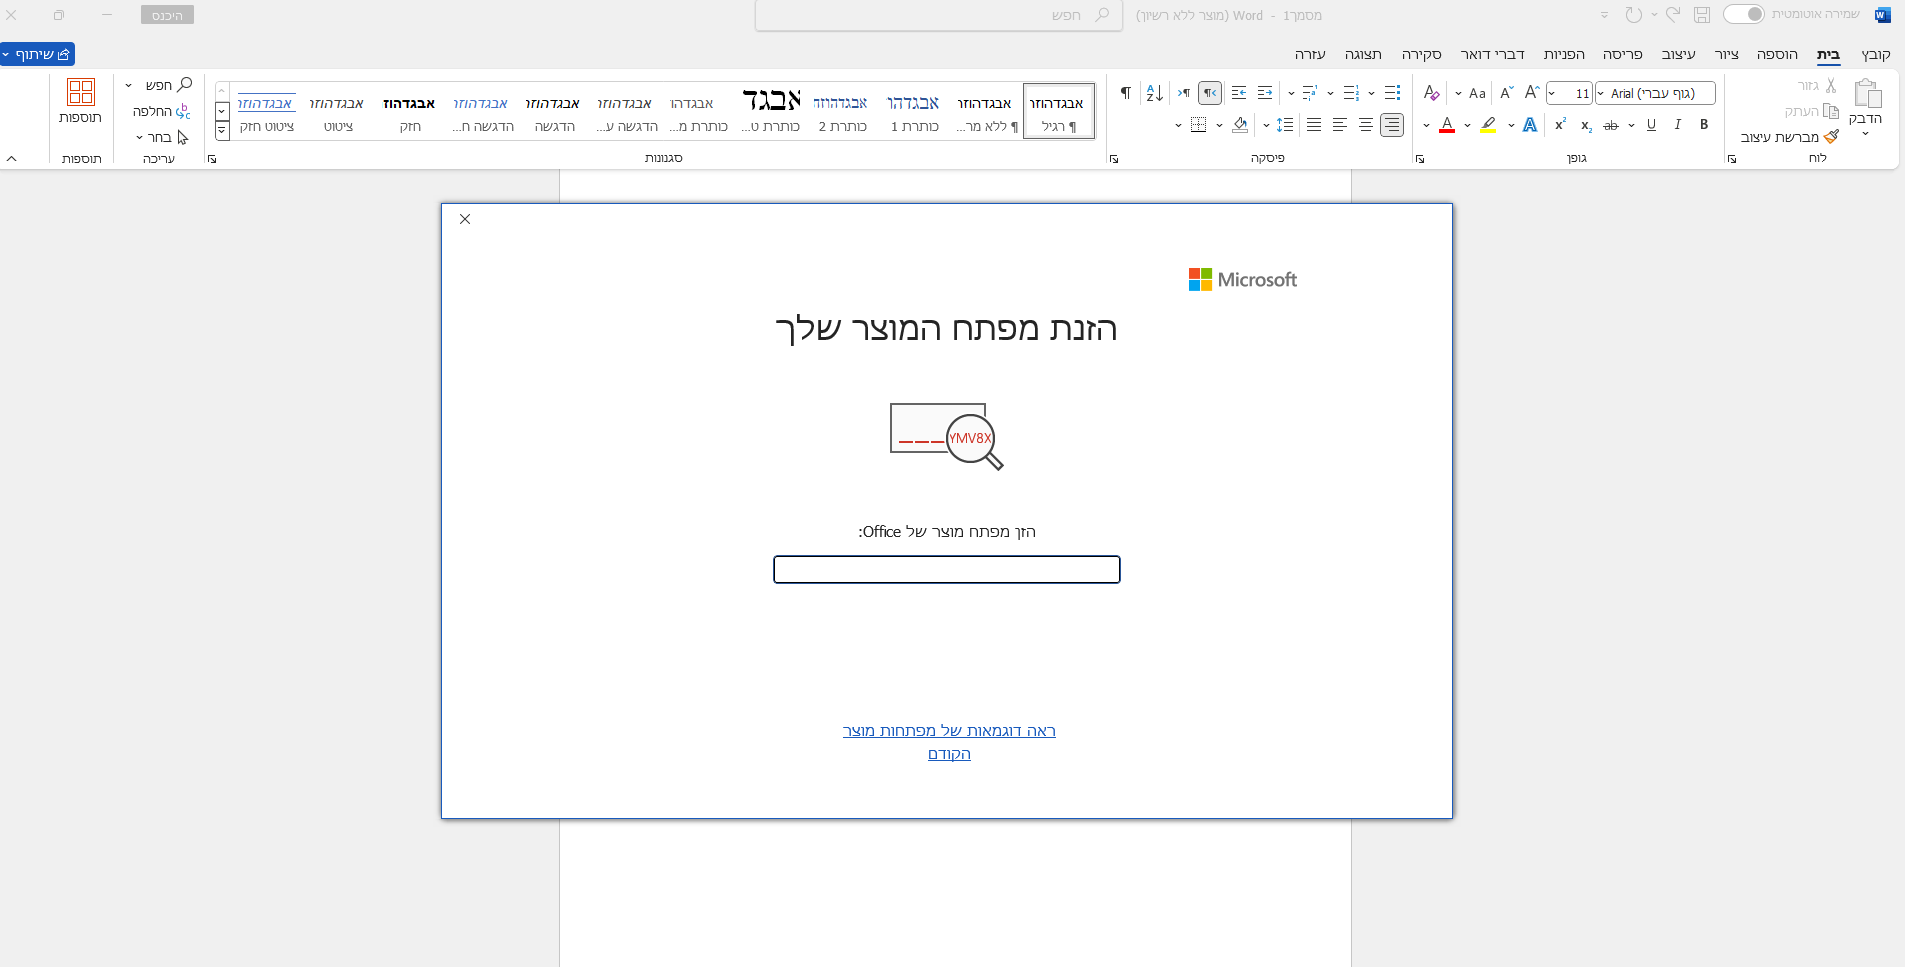Click the Numbering list icon
The image size is (1905, 967).
[1351, 93]
